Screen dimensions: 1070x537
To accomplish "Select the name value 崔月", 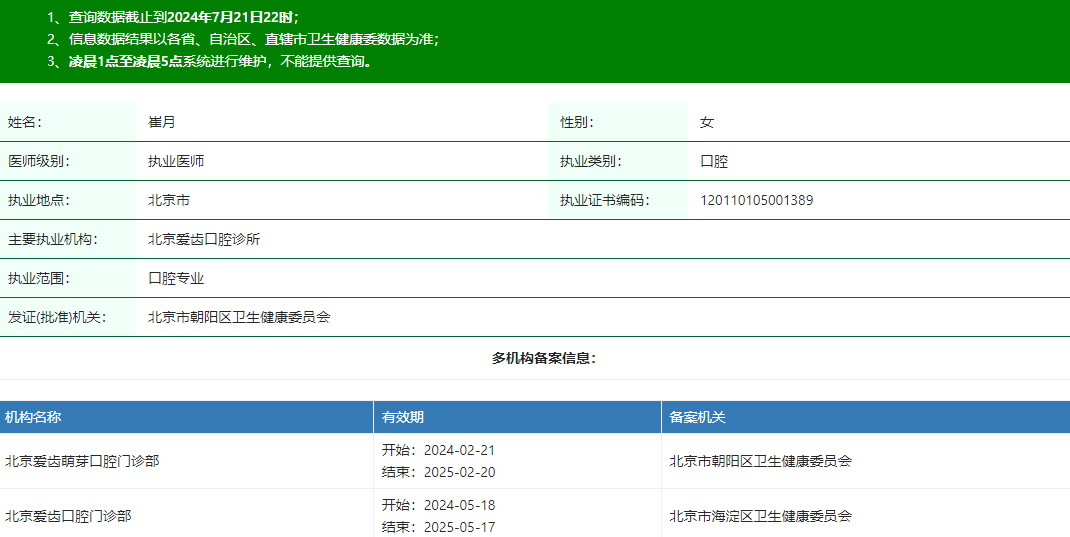I will click(x=162, y=122).
